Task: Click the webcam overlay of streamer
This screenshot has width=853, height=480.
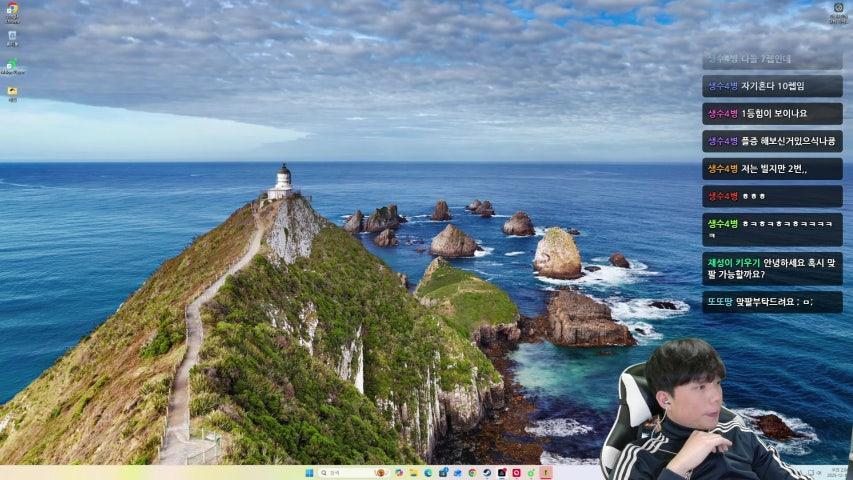Action: pyautogui.click(x=700, y=410)
